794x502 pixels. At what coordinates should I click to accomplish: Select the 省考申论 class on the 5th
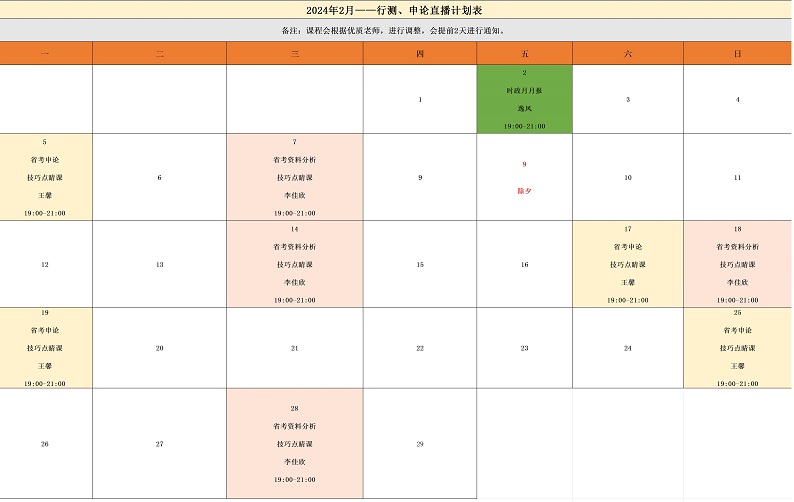pyautogui.click(x=45, y=177)
